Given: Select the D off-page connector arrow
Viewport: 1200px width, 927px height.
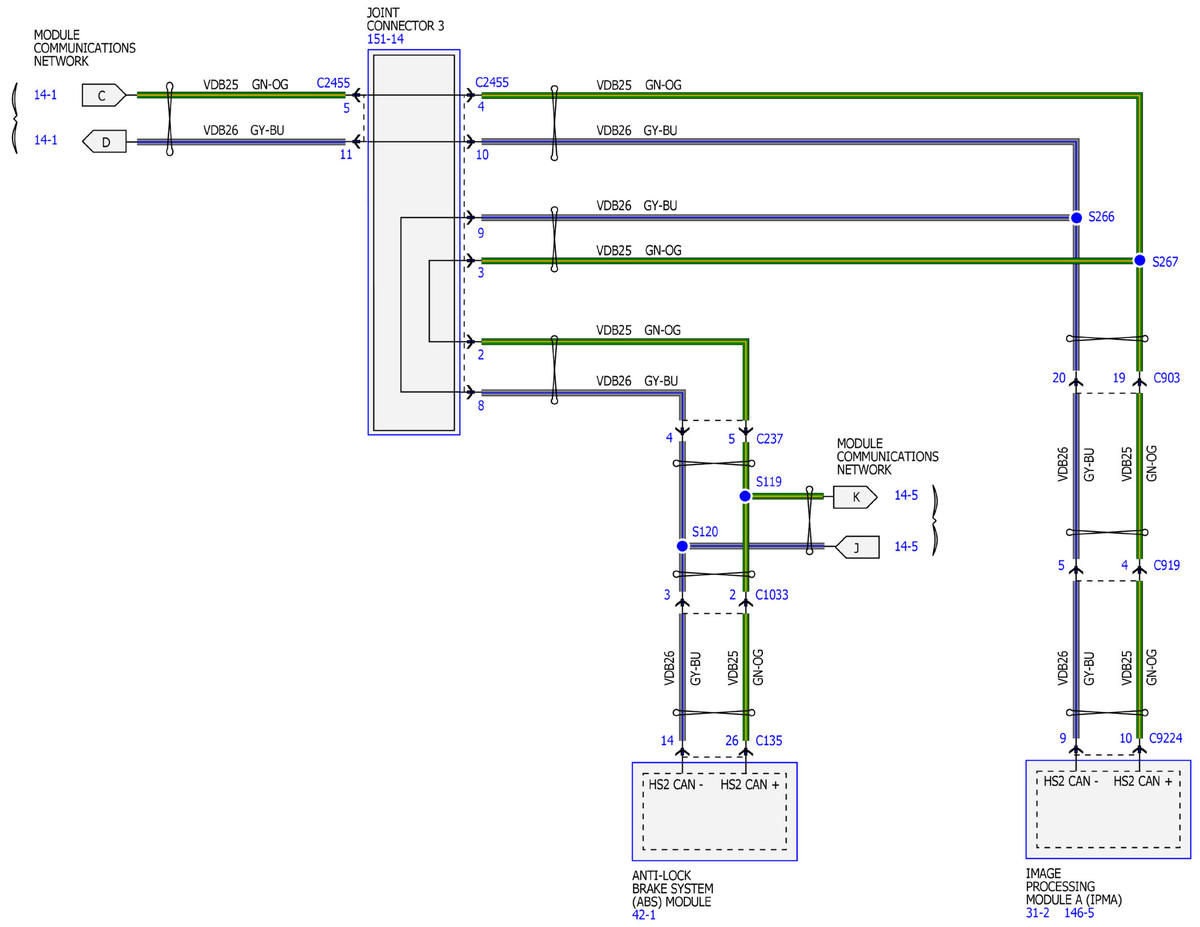Looking at the screenshot, I should pyautogui.click(x=105, y=142).
